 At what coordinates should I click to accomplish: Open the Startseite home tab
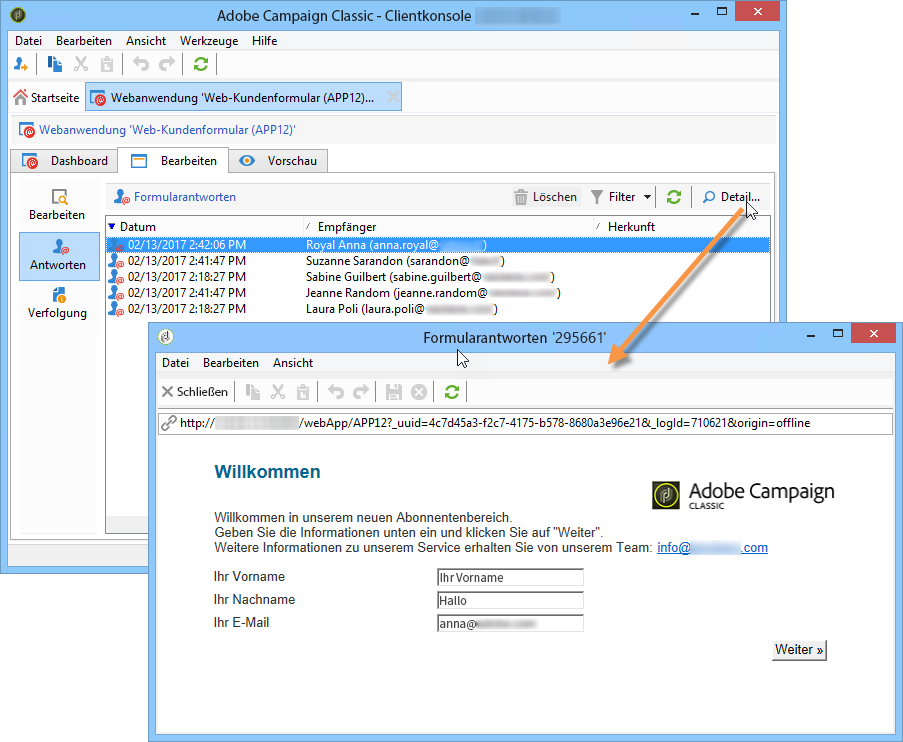click(46, 97)
